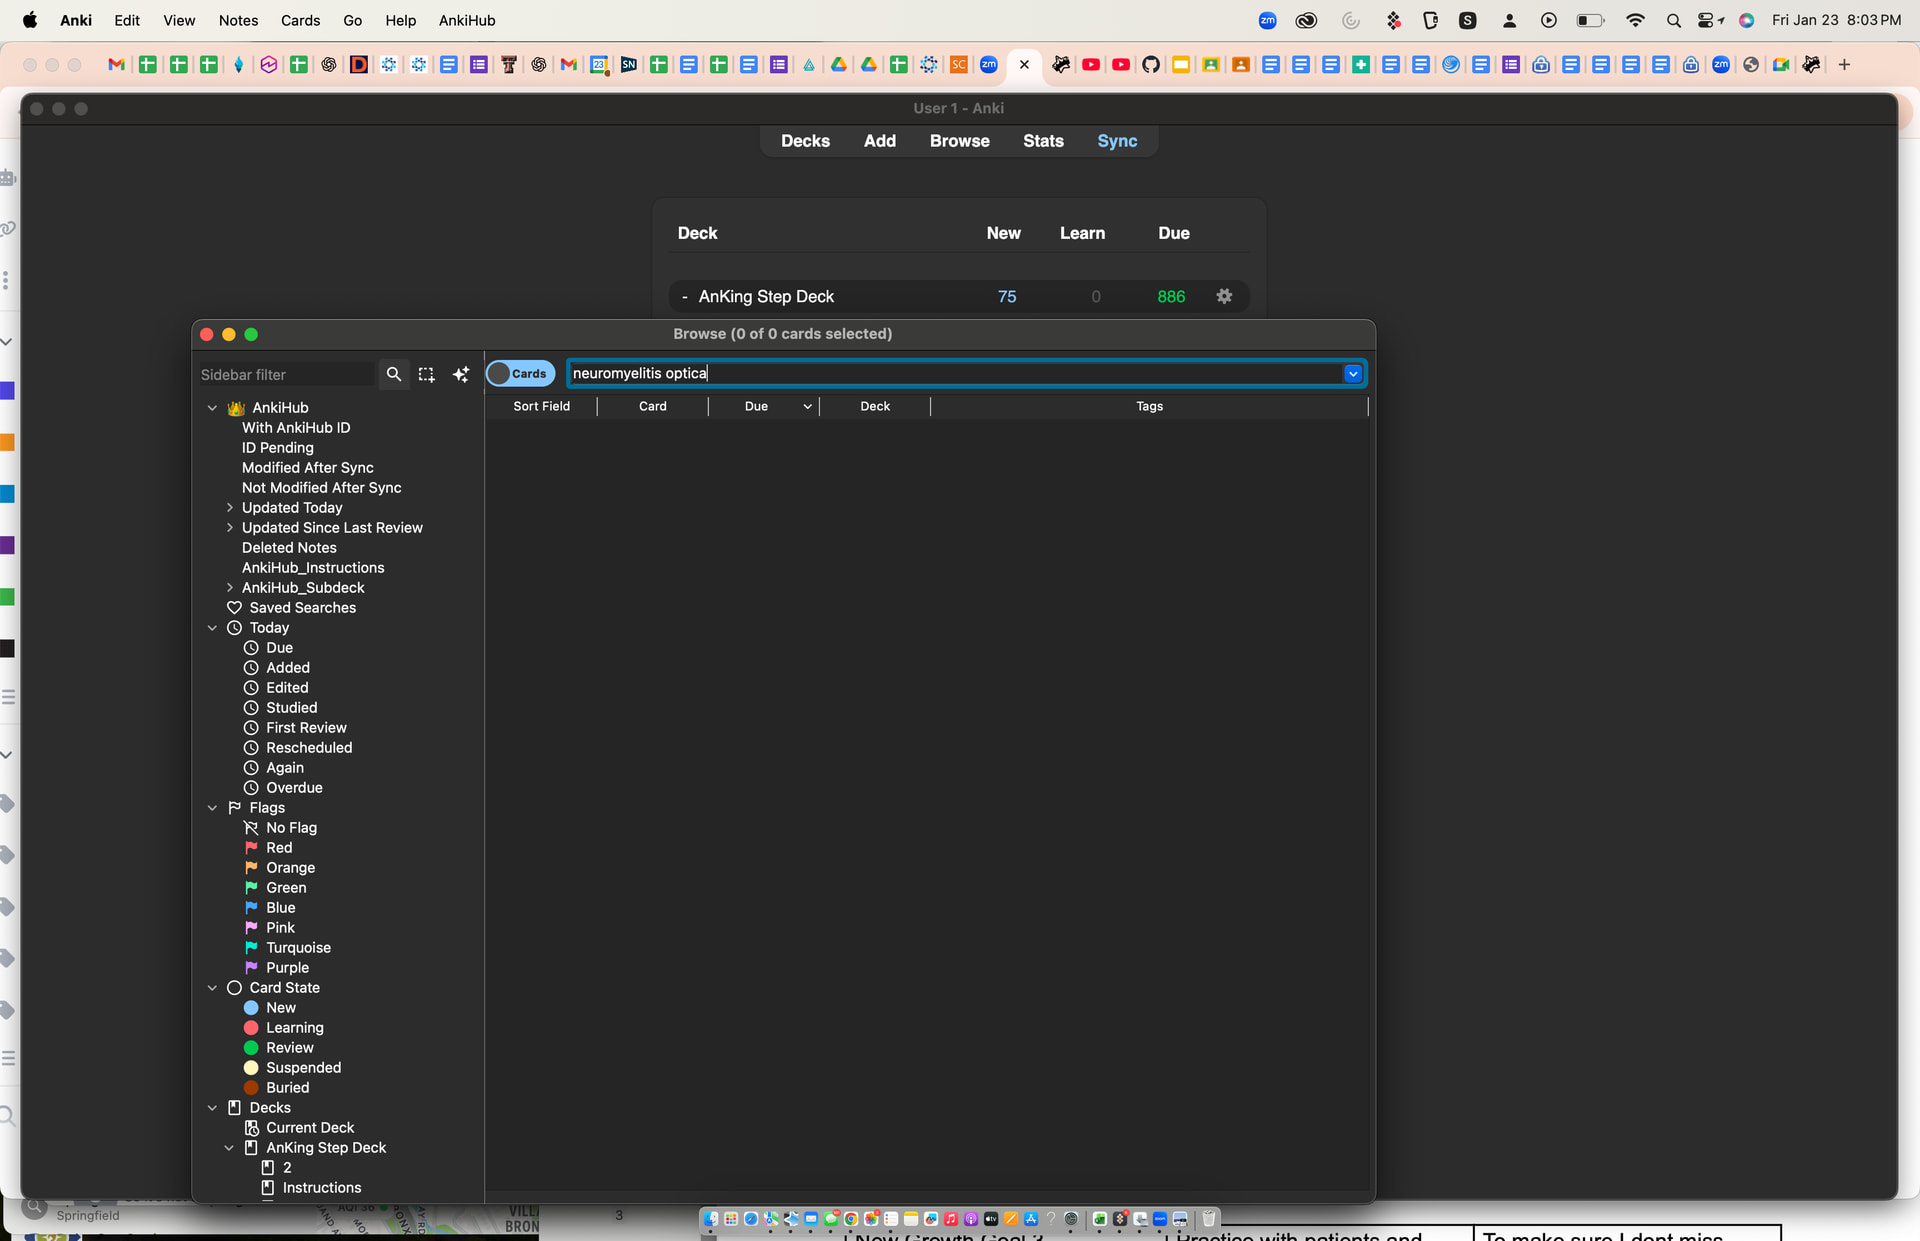The height and width of the screenshot is (1241, 1920).
Task: Collapse the AnKing Step Deck row on deck list
Action: tap(684, 297)
